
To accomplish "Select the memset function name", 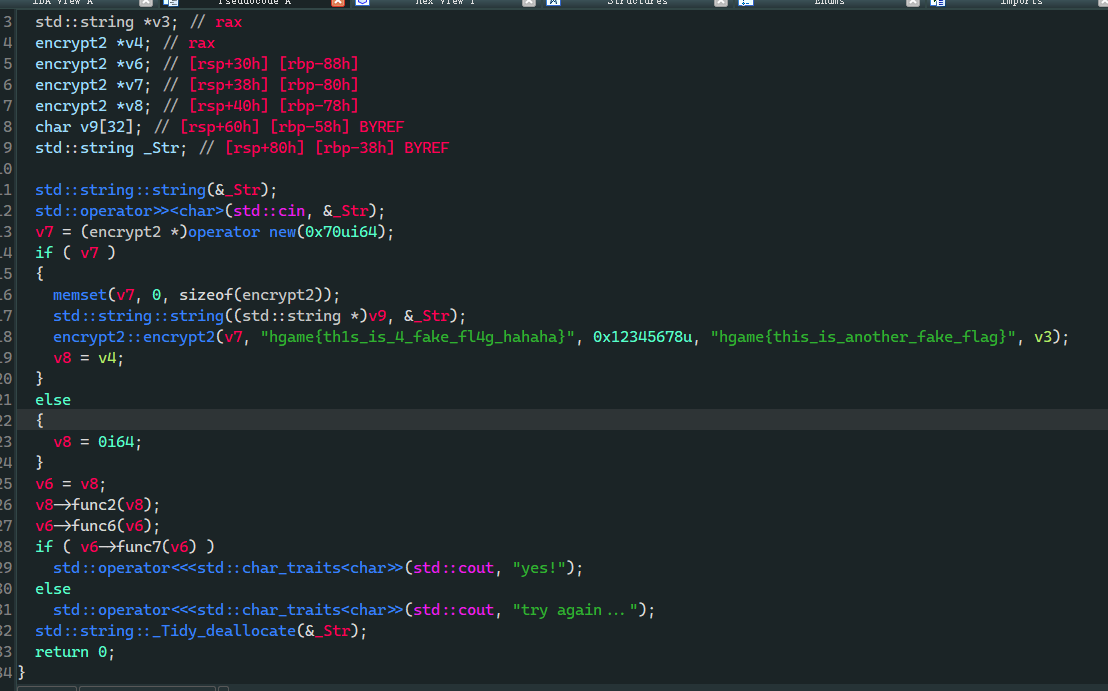I will (x=80, y=295).
